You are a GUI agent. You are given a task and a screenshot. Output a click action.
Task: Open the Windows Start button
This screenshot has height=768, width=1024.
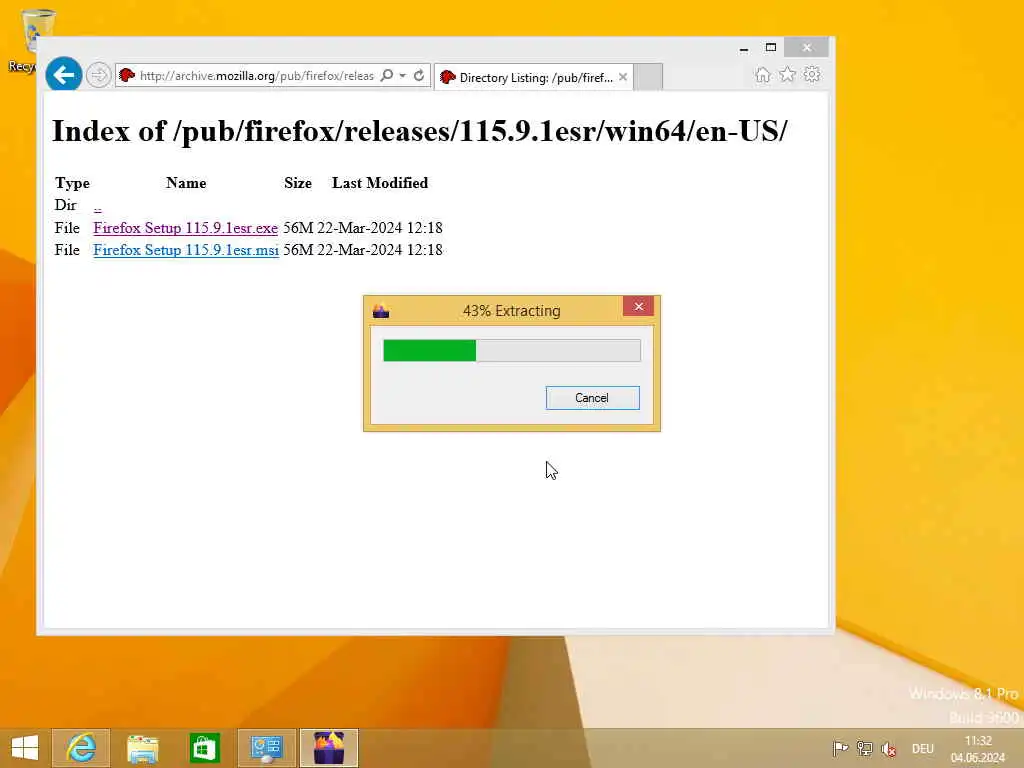coord(25,748)
